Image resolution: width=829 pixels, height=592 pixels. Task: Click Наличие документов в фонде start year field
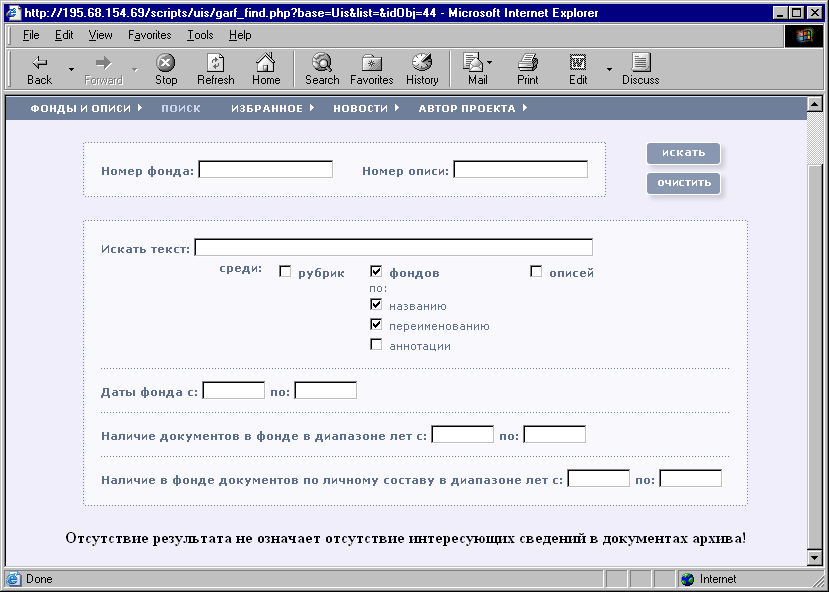tap(463, 434)
